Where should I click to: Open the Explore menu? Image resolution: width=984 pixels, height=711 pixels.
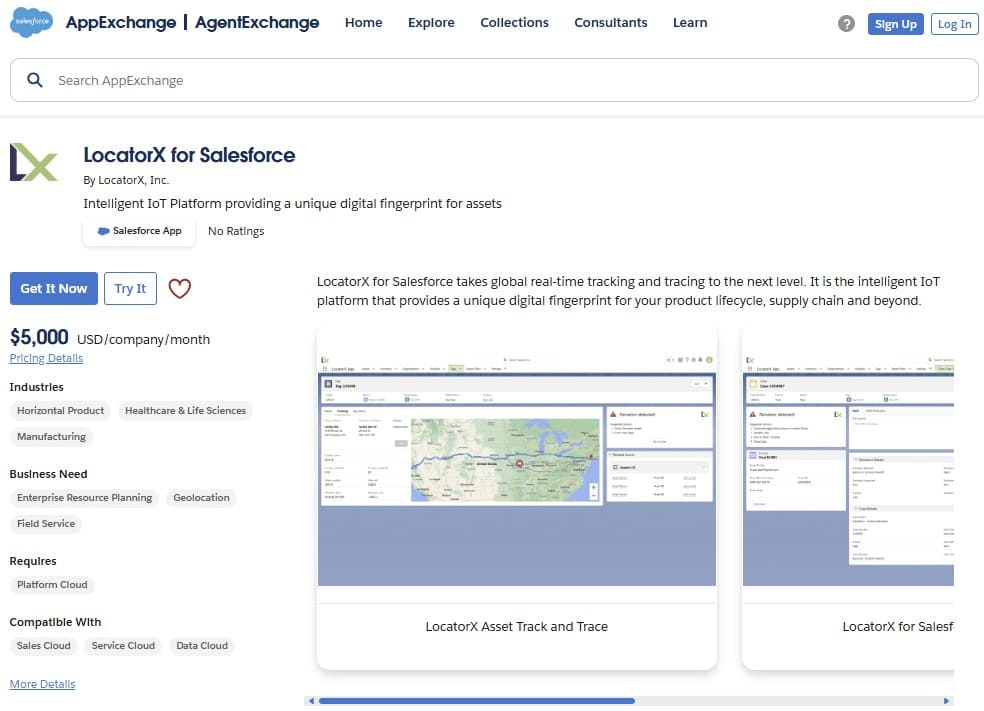pyautogui.click(x=431, y=23)
